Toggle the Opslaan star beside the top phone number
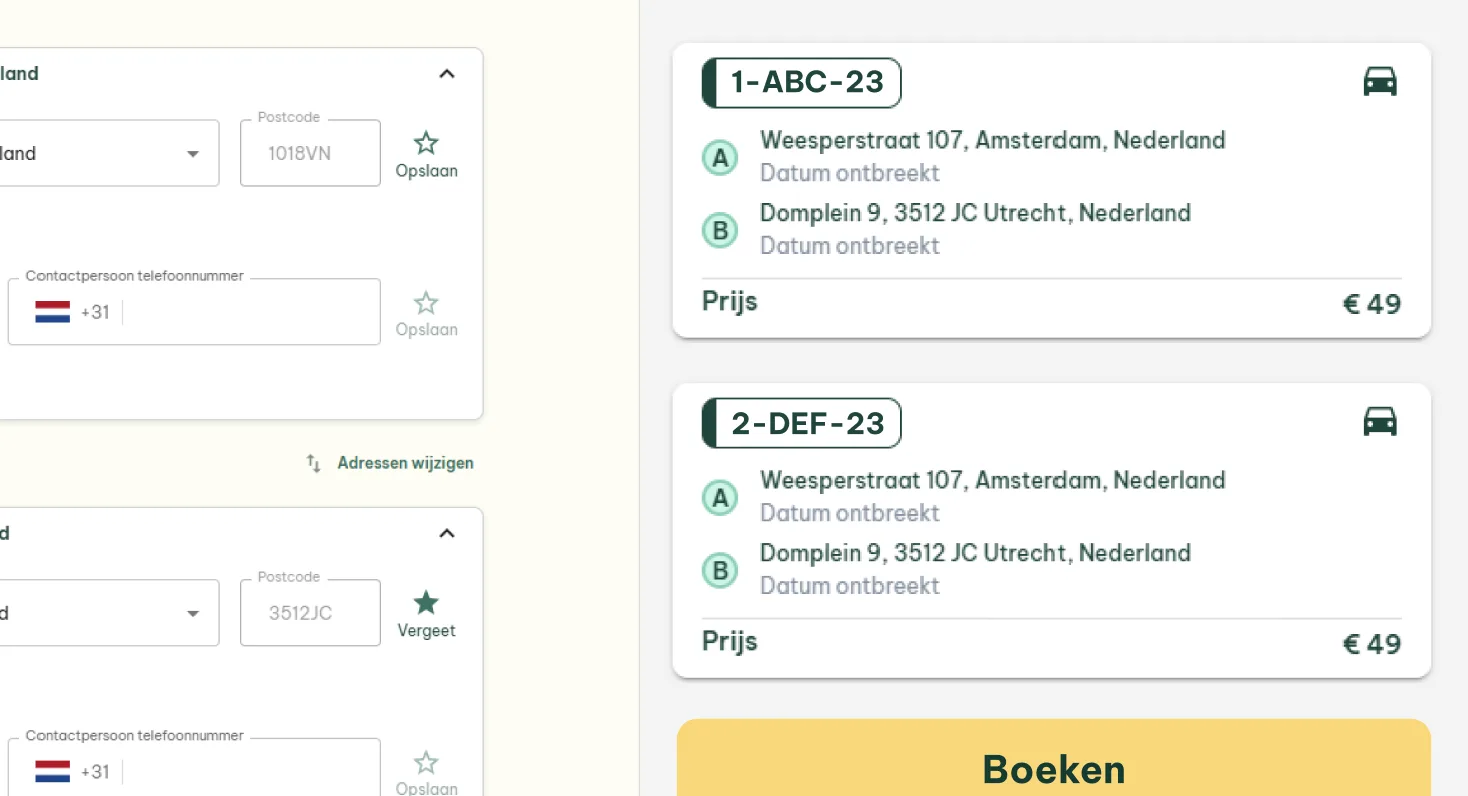 coord(426,302)
